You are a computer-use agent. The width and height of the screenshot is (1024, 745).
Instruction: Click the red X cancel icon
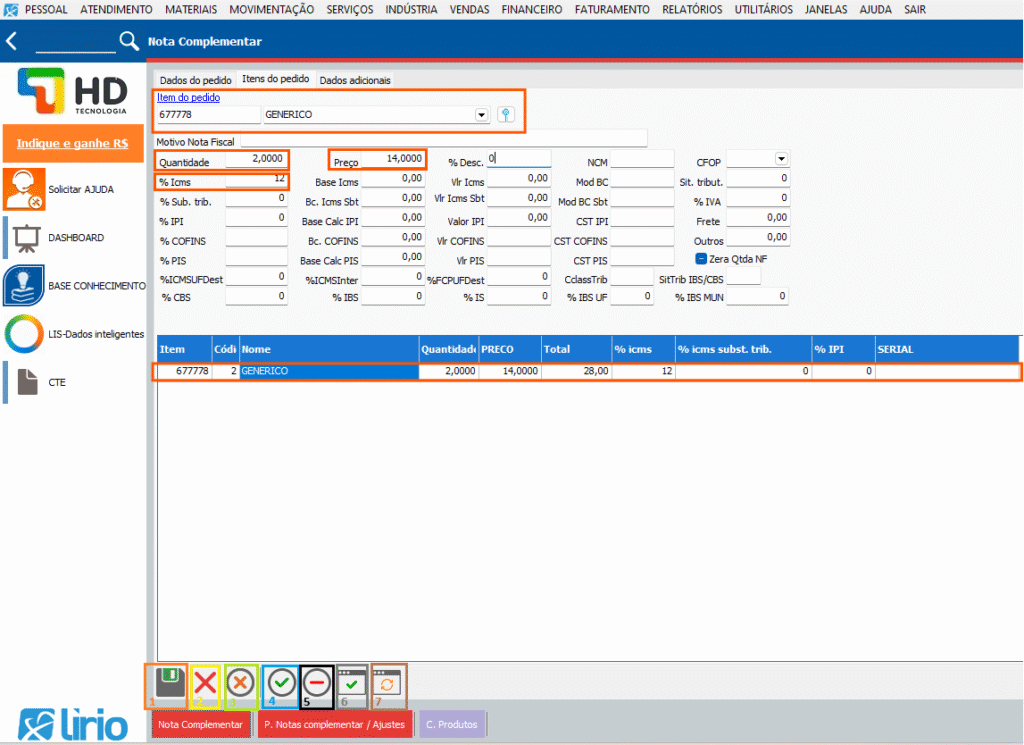205,684
